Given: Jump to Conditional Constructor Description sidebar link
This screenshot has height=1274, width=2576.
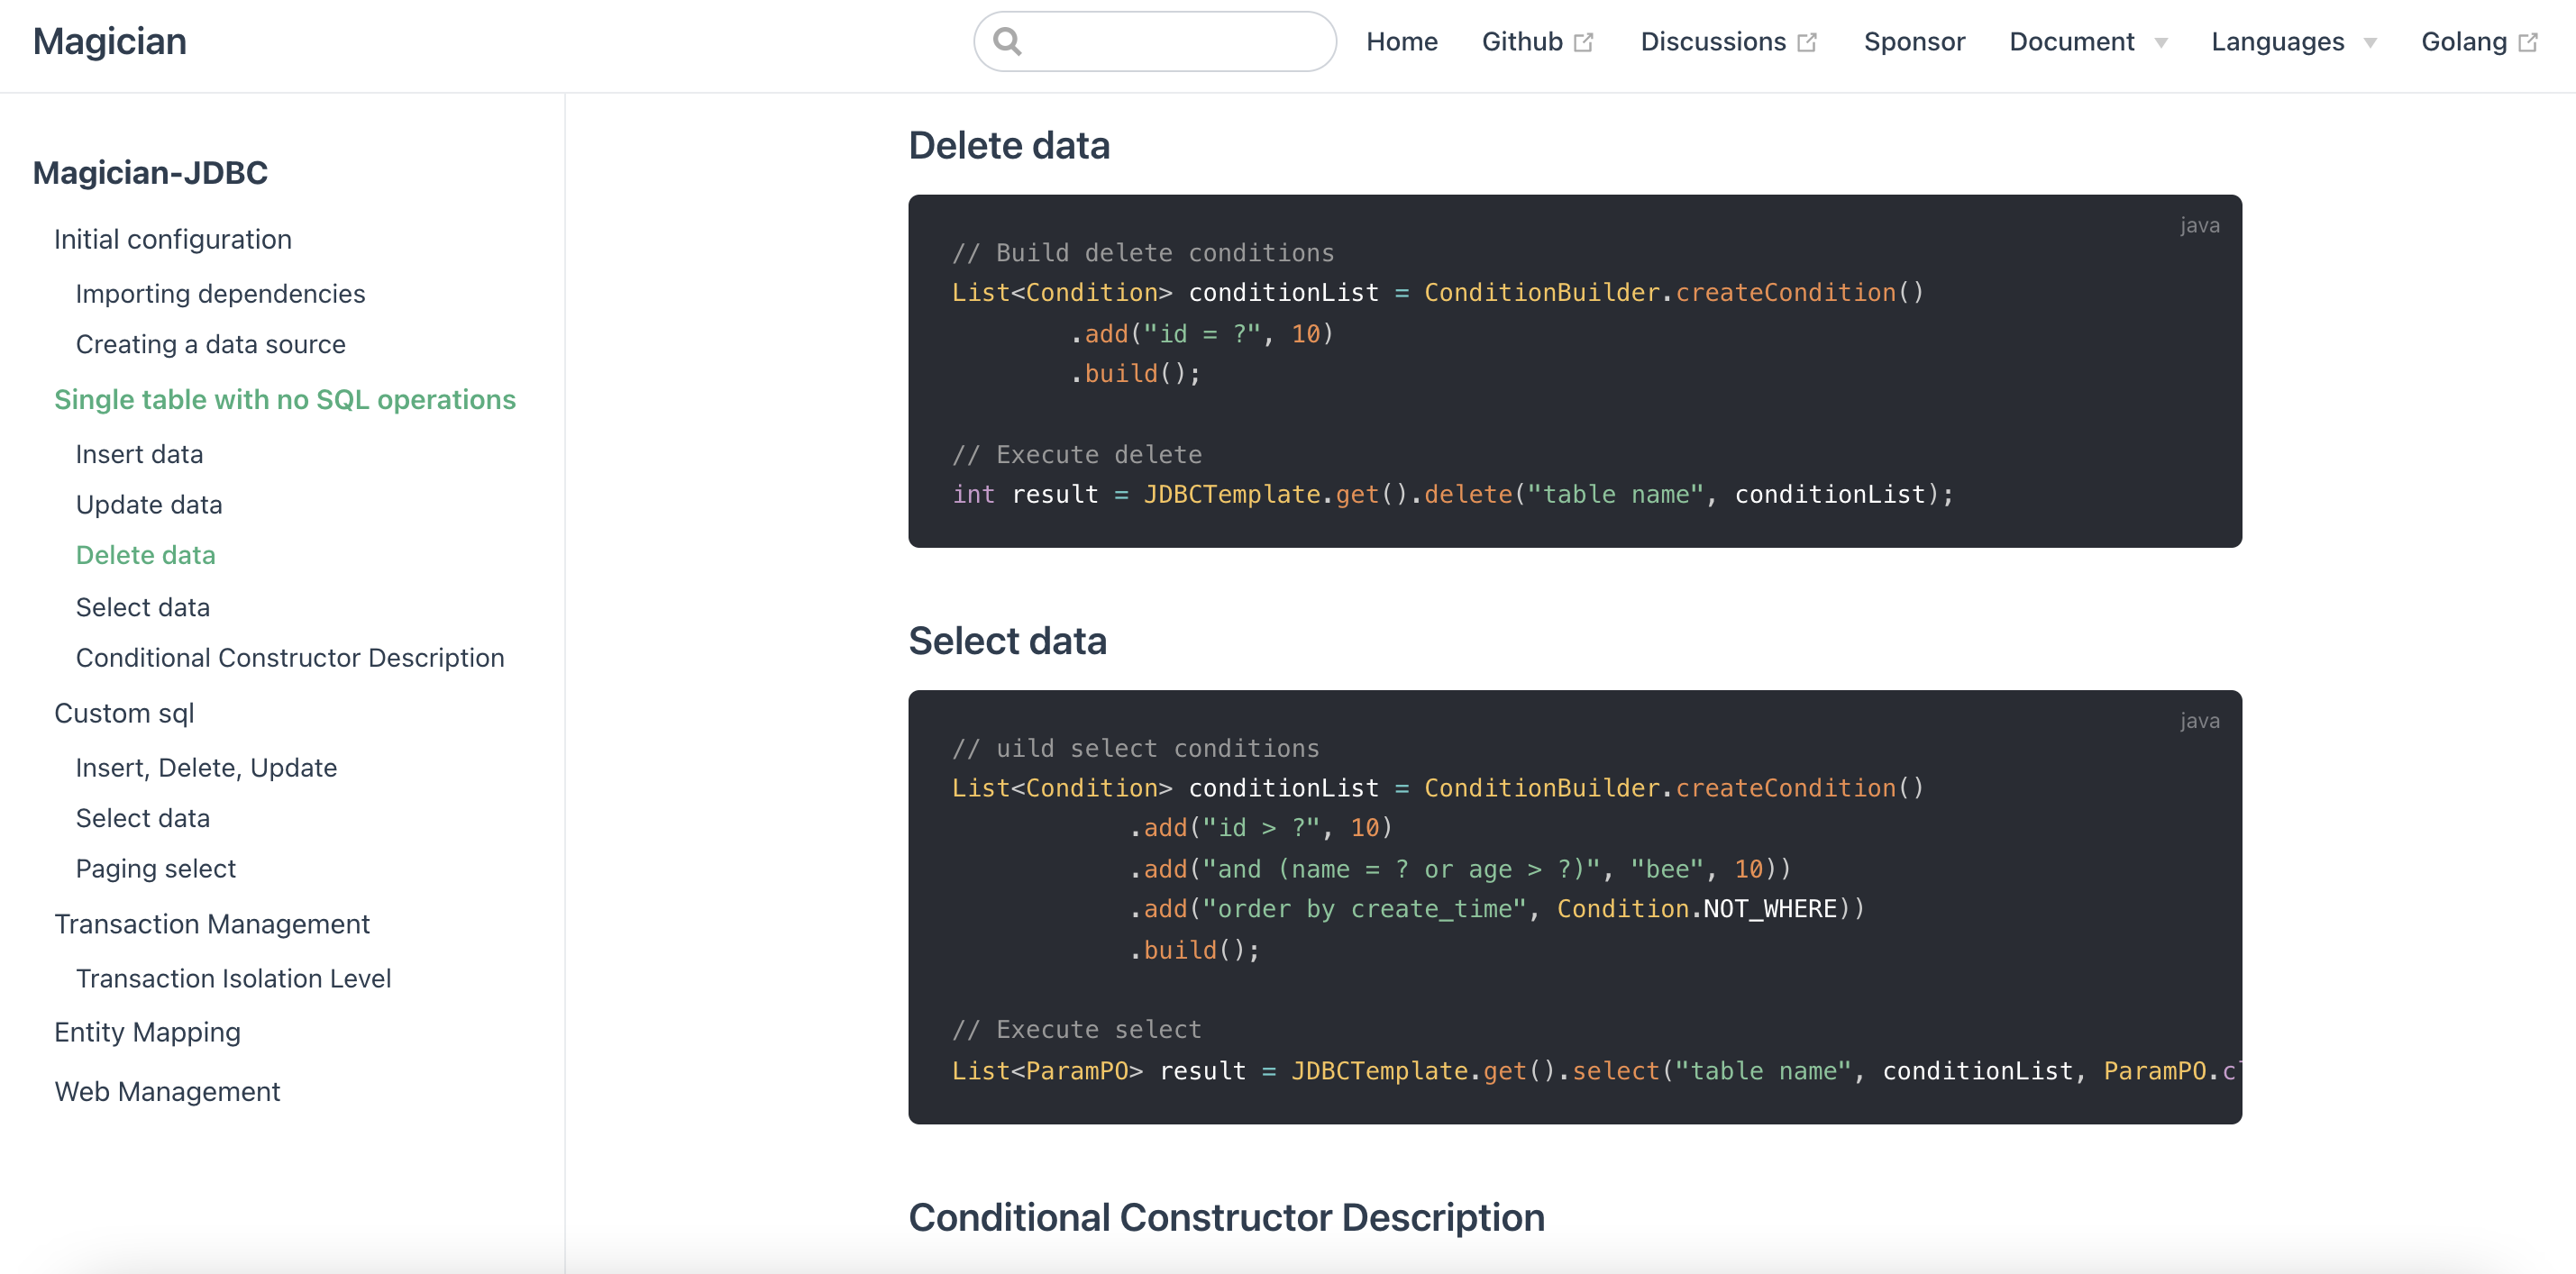Looking at the screenshot, I should tap(289, 657).
